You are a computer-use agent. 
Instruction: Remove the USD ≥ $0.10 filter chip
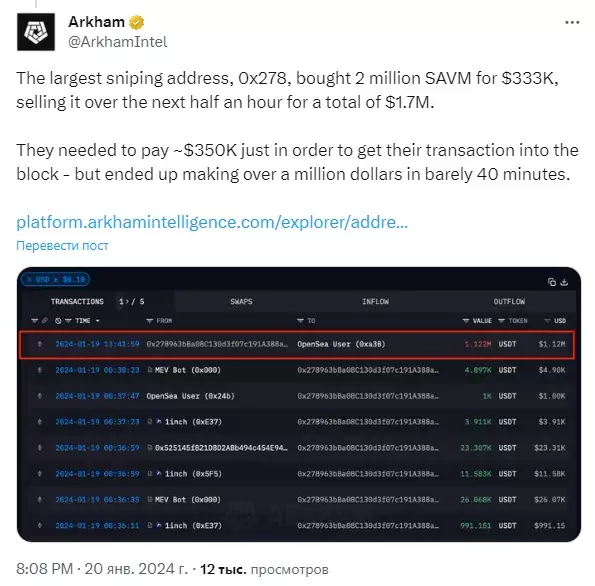(x=29, y=280)
